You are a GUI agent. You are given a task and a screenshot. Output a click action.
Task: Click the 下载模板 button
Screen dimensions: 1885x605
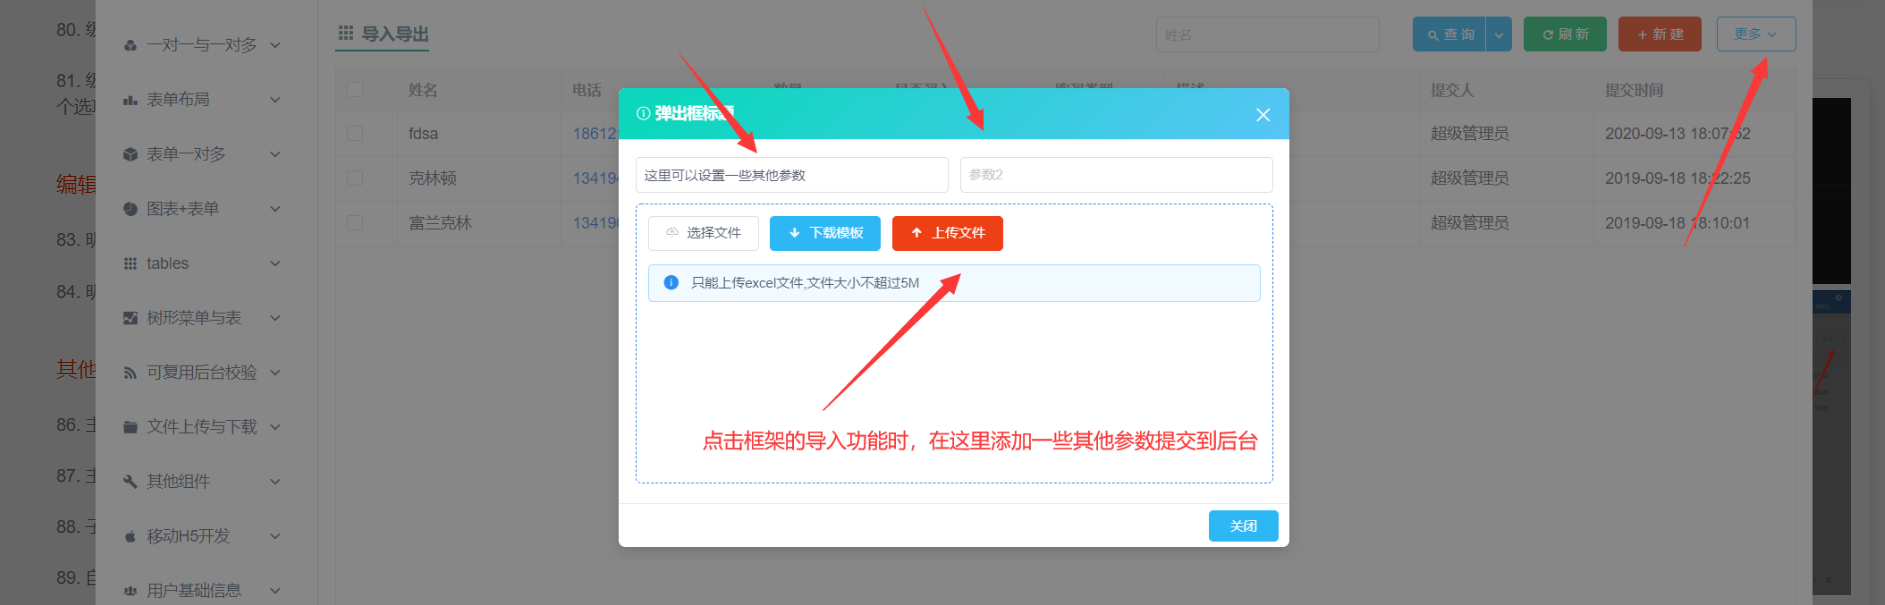825,233
